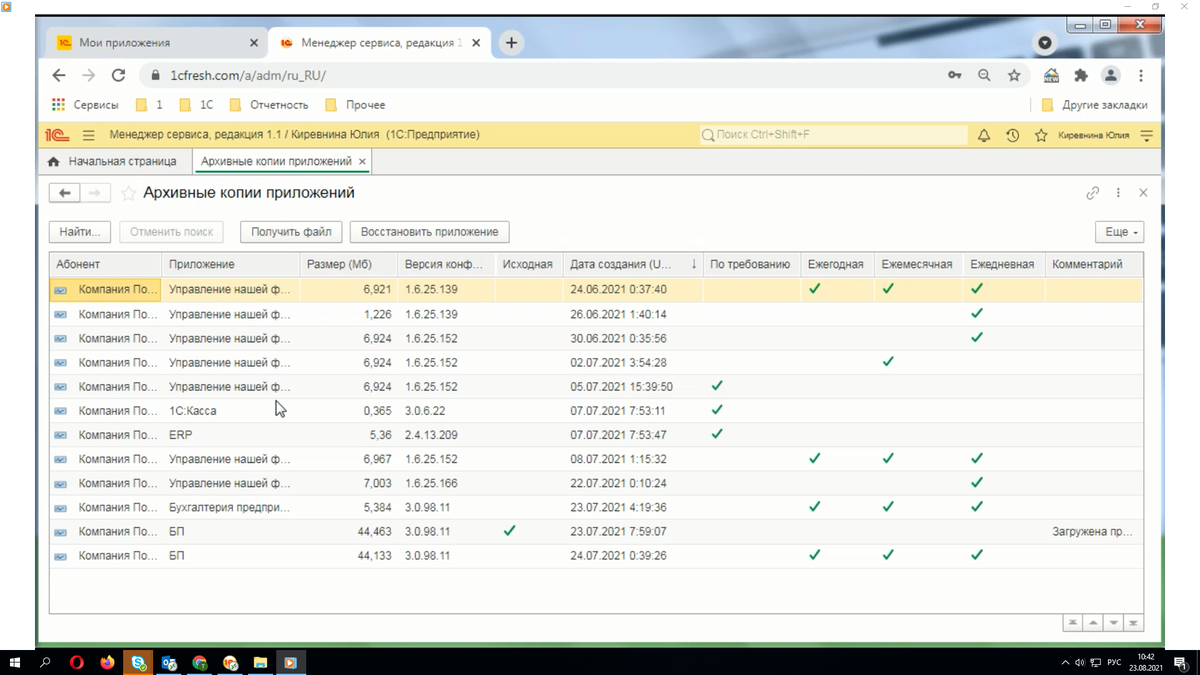
Task: Bookmark this page with the star
Action: point(1014,75)
